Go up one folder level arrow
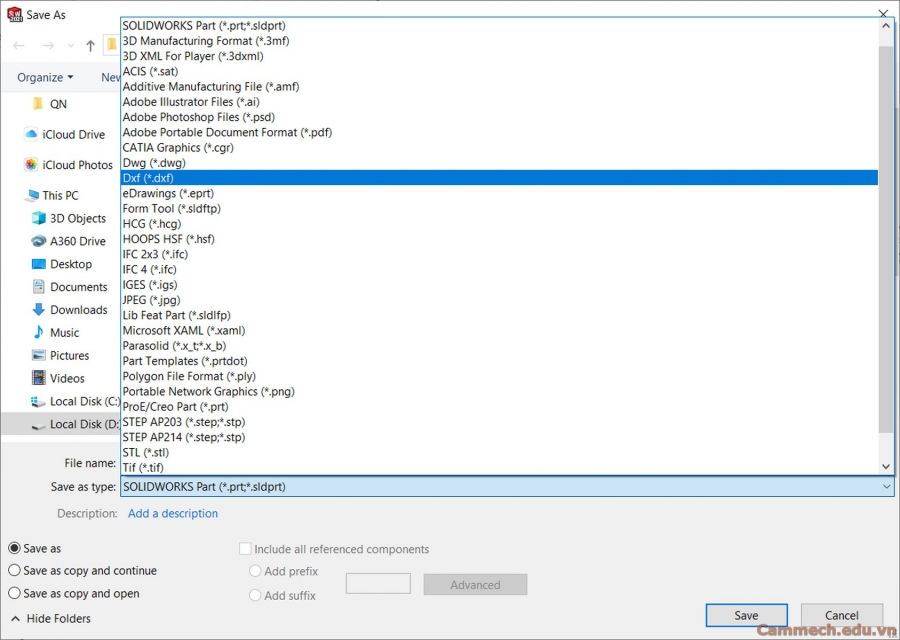This screenshot has height=640, width=900. tap(90, 46)
